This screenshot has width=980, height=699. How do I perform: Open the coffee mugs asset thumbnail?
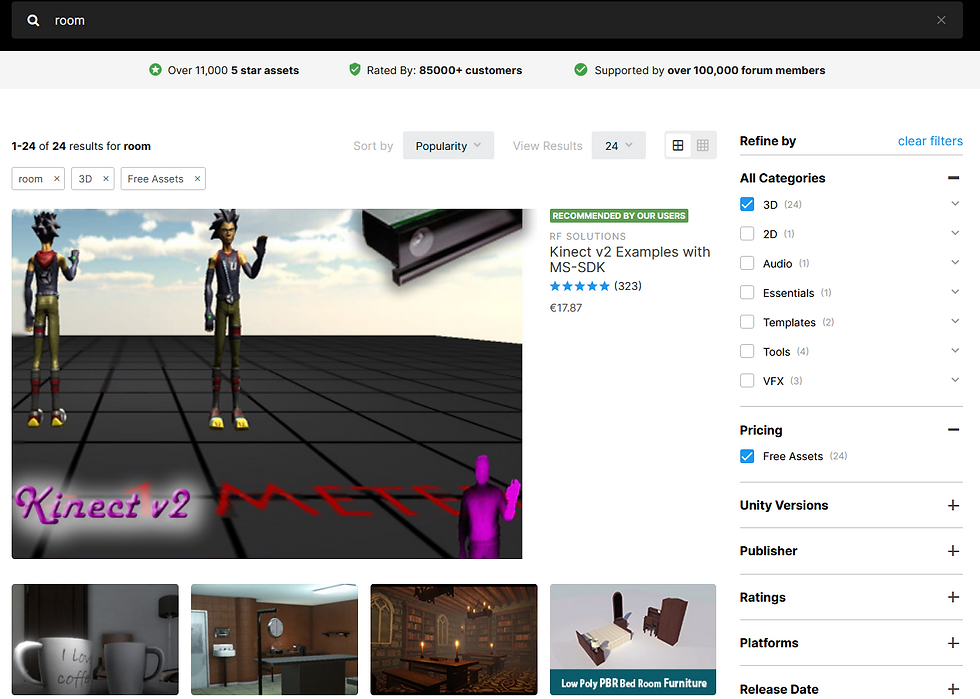click(95, 640)
